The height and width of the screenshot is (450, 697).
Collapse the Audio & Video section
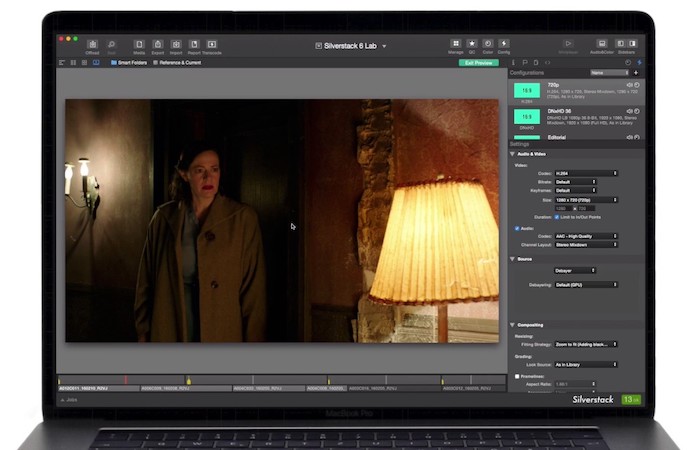point(513,154)
